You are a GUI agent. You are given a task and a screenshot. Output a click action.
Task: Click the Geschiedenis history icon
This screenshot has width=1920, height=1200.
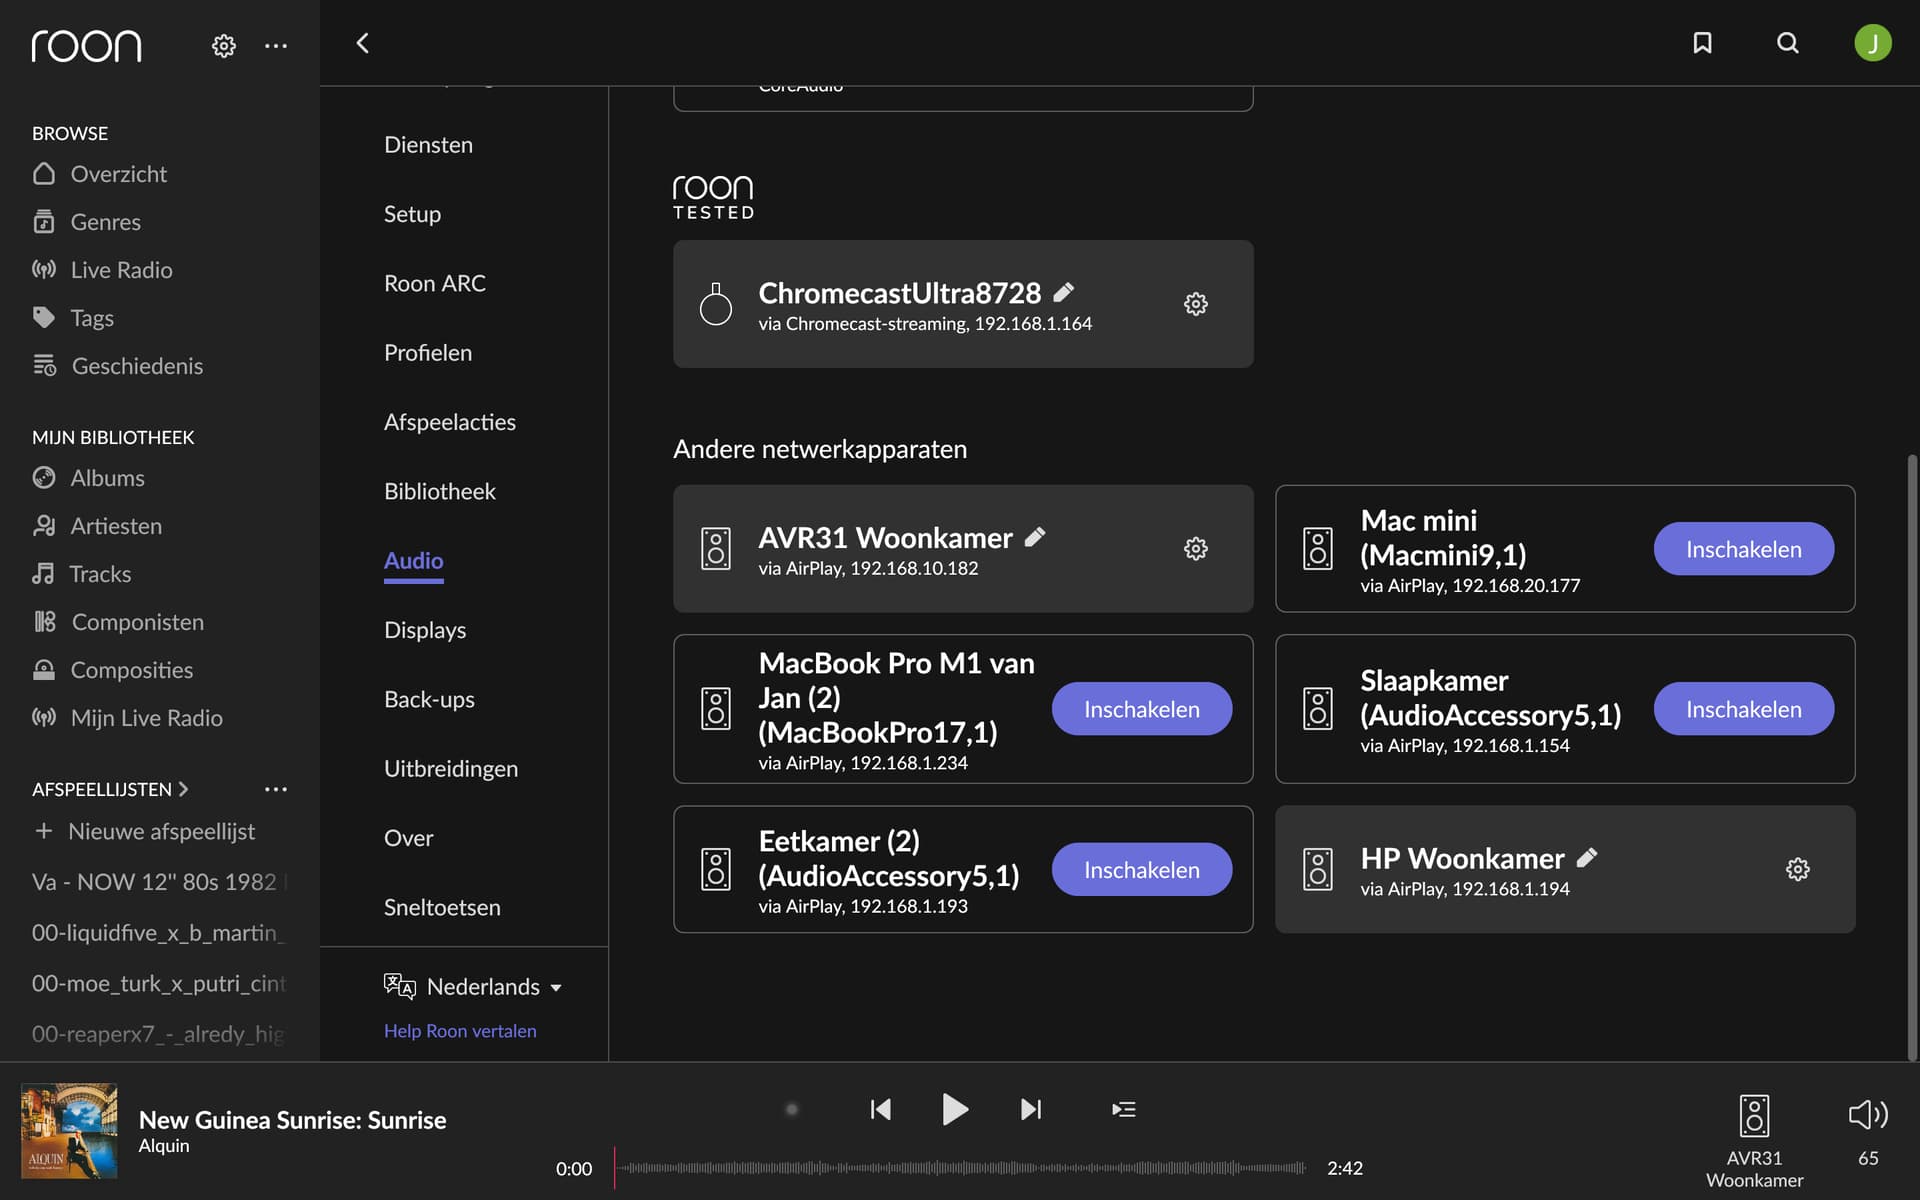point(45,366)
